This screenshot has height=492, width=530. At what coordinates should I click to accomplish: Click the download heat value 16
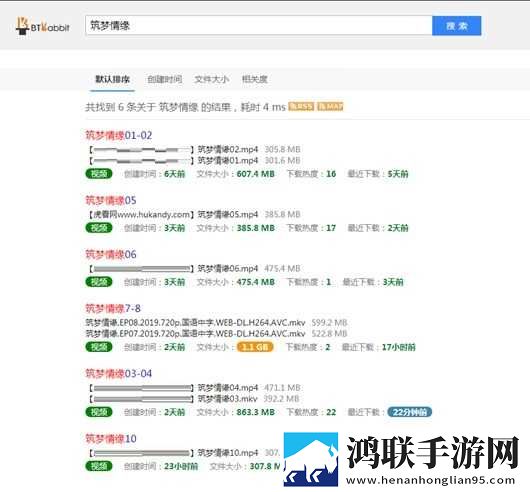click(331, 174)
